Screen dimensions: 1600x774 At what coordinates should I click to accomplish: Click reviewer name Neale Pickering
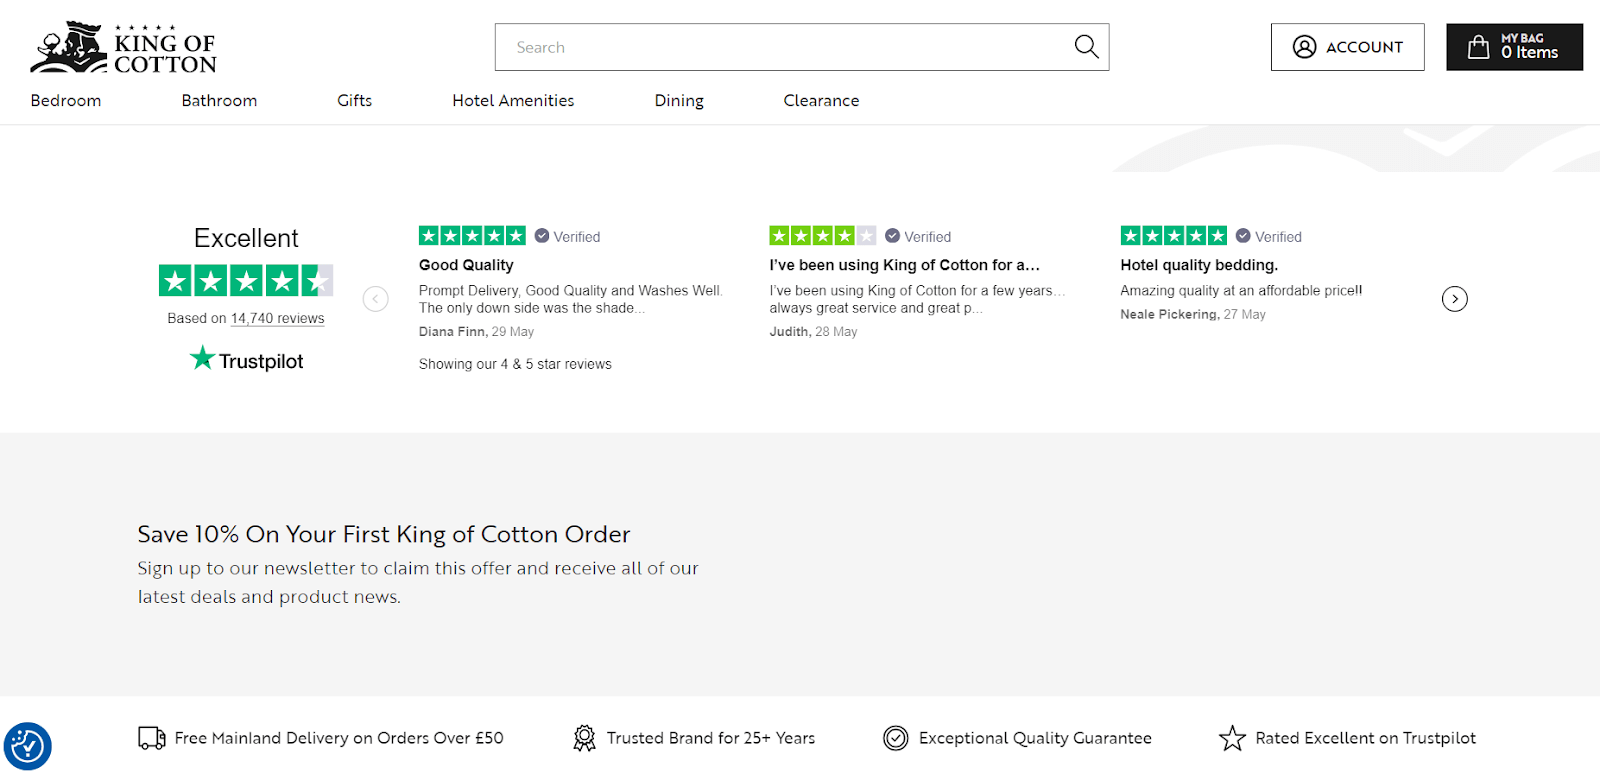(x=1169, y=314)
